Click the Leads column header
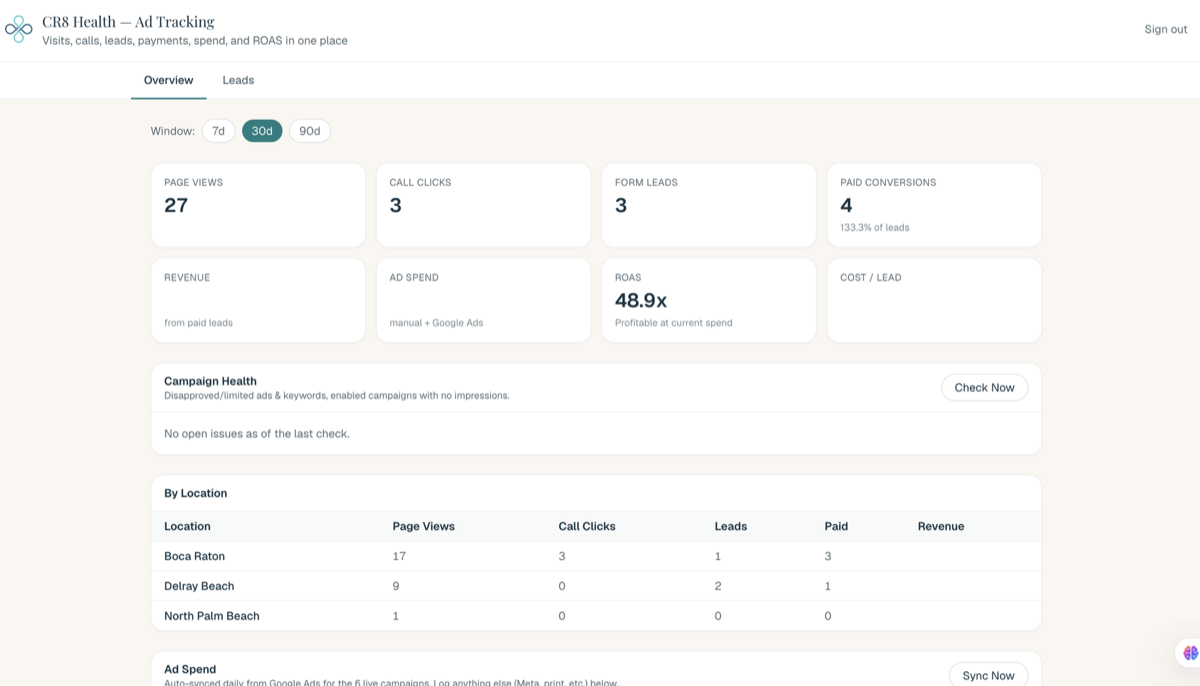1200x686 pixels. coord(730,526)
